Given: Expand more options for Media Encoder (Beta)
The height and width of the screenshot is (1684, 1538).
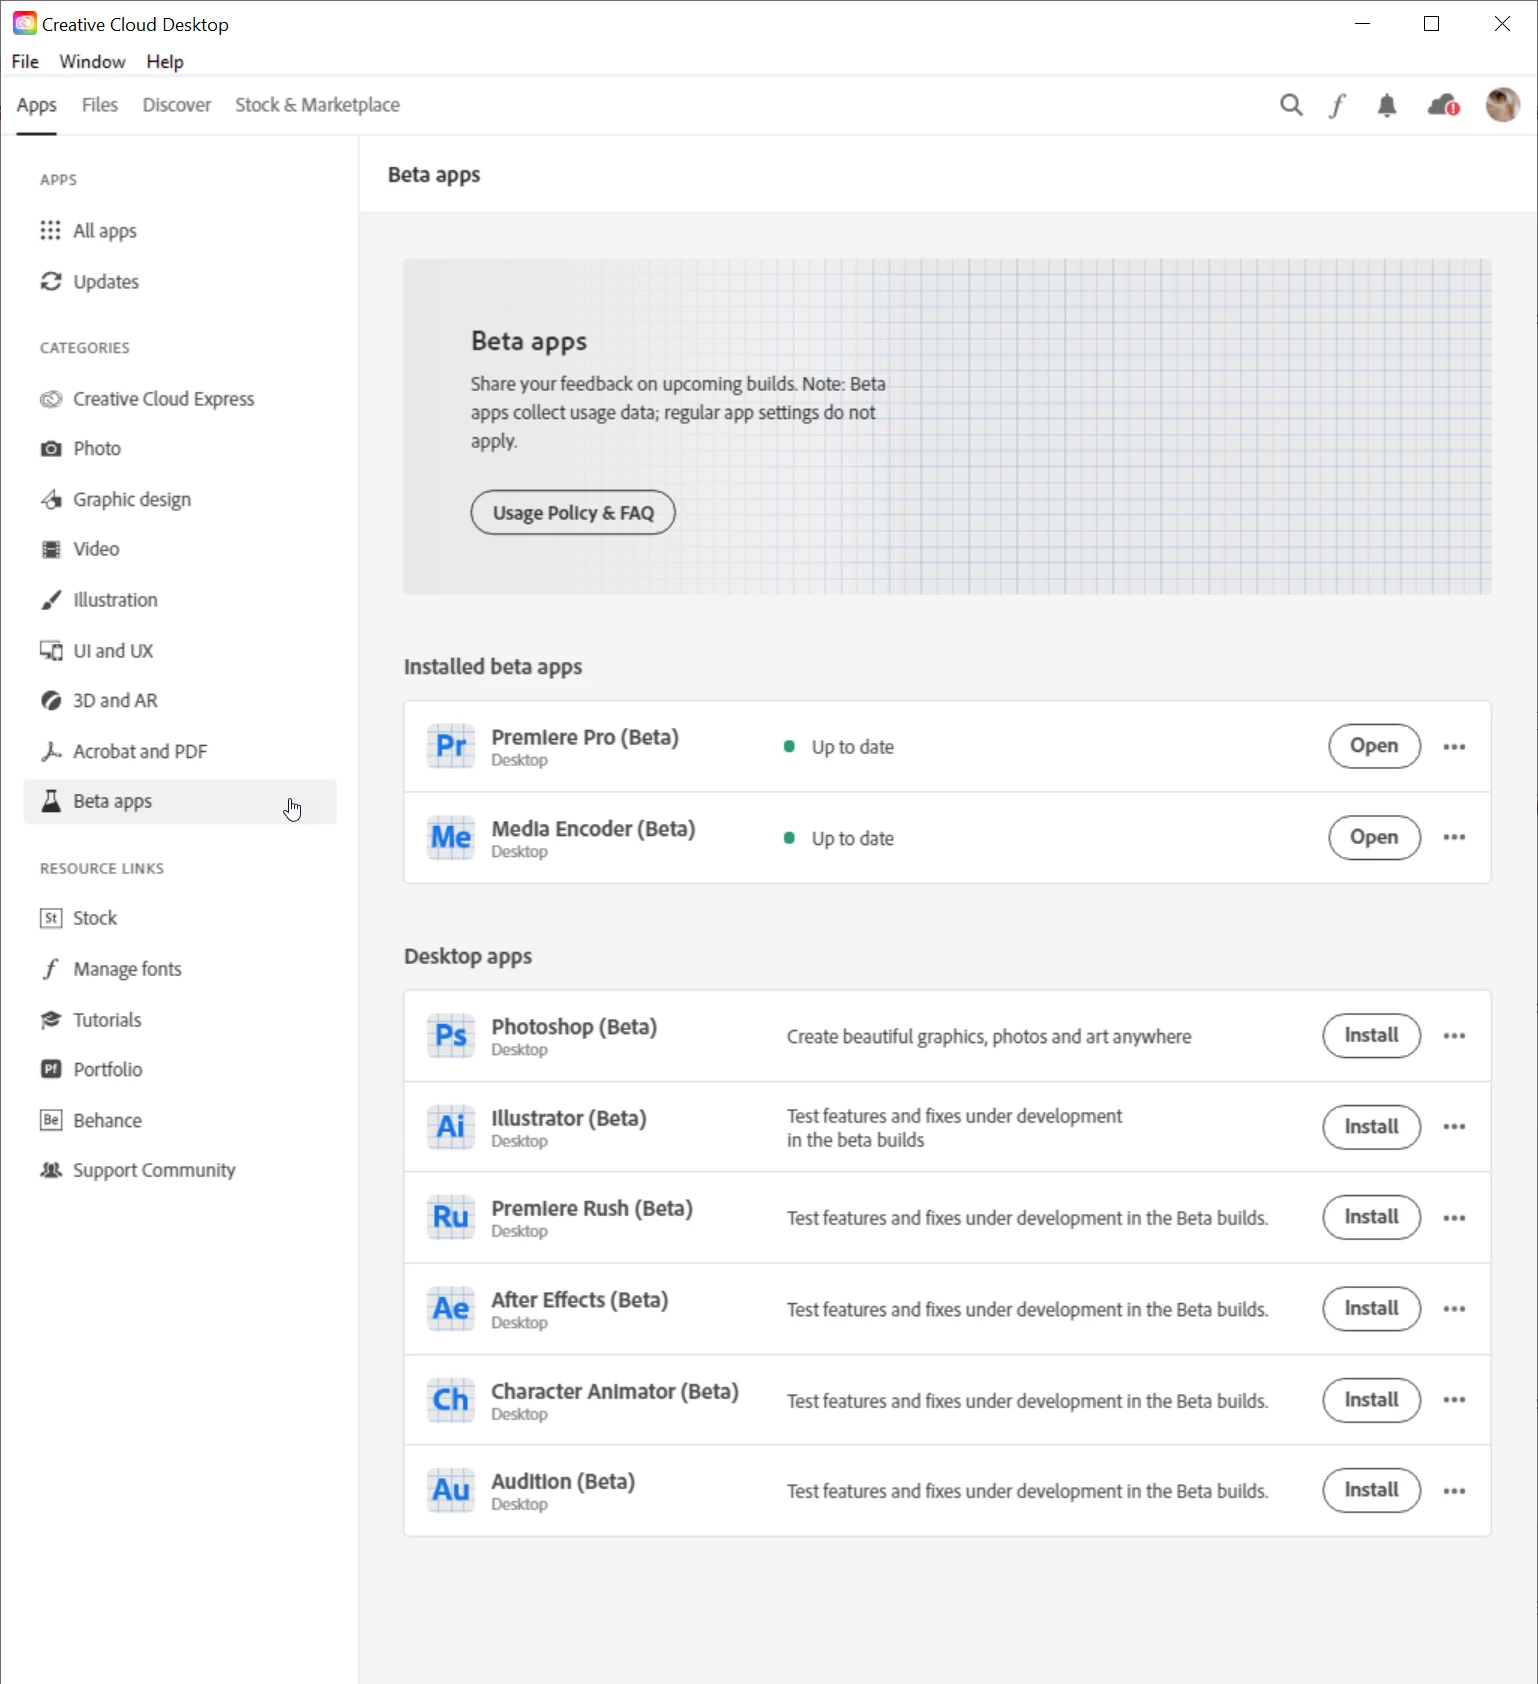Looking at the screenshot, I should (1454, 837).
